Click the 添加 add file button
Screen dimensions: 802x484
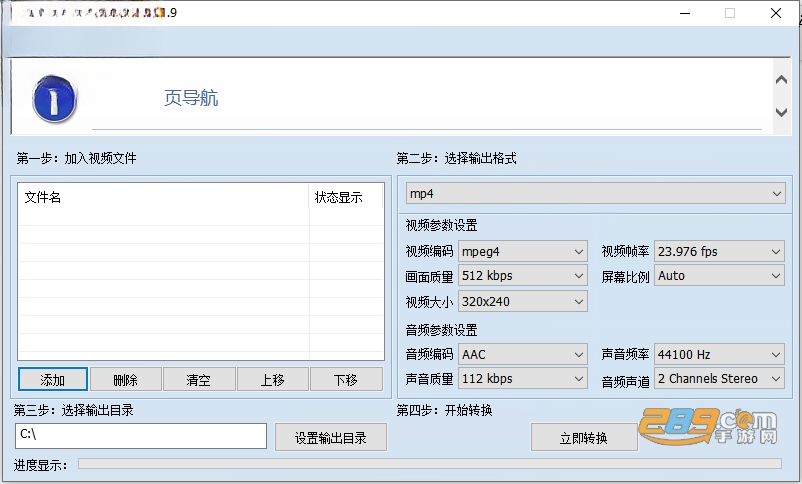(53, 380)
